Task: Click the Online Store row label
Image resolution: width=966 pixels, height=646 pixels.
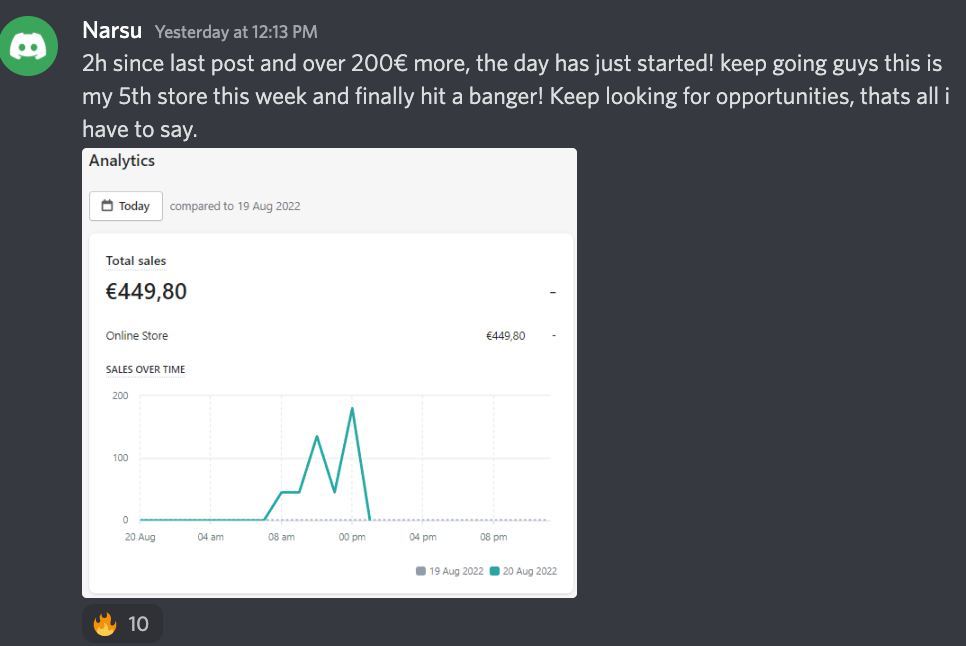Action: [137, 336]
